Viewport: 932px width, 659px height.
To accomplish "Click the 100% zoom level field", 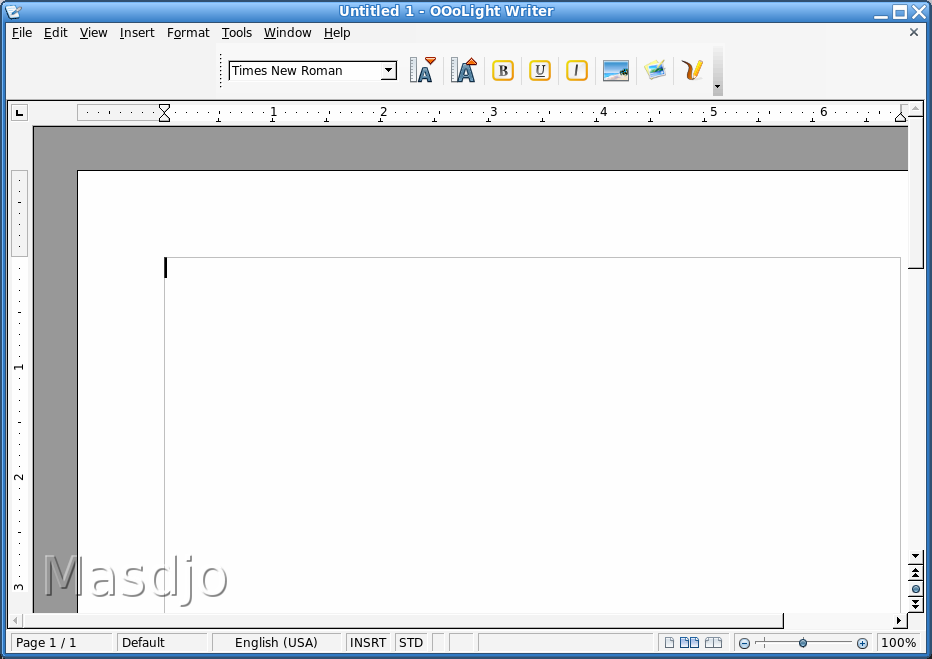I will pyautogui.click(x=899, y=642).
